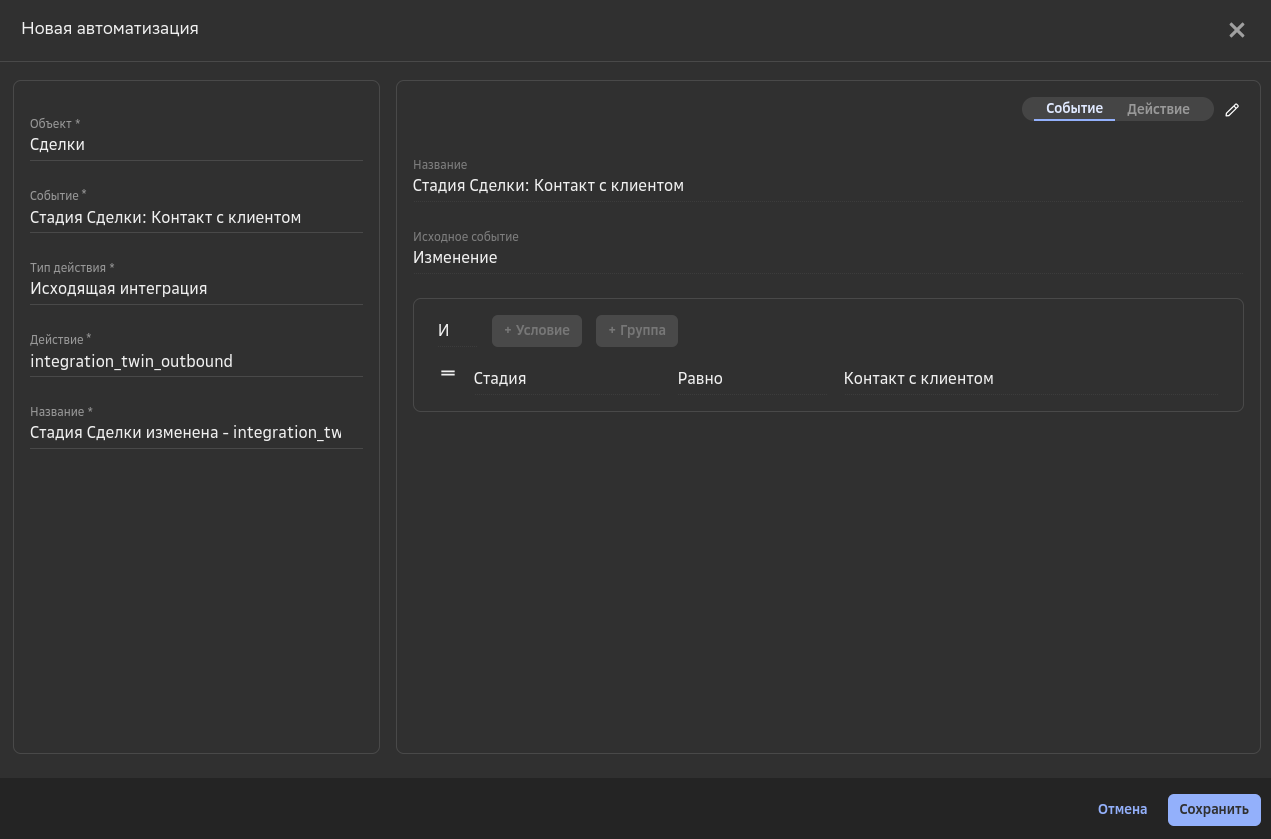Open the Действие field integration_twin_outbound
Viewport: 1271px width, 839px height.
(196, 361)
